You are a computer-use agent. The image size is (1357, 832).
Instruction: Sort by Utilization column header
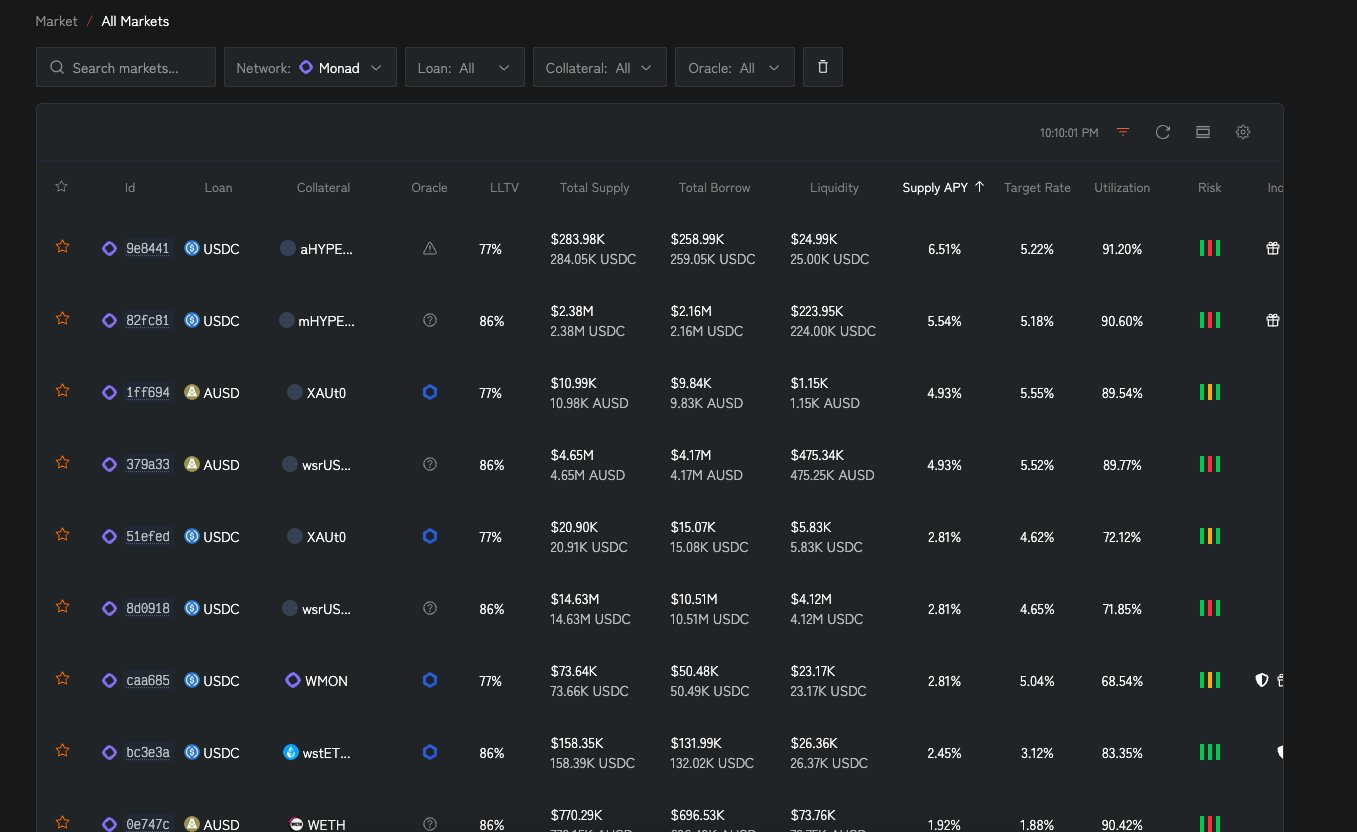(x=1121, y=188)
